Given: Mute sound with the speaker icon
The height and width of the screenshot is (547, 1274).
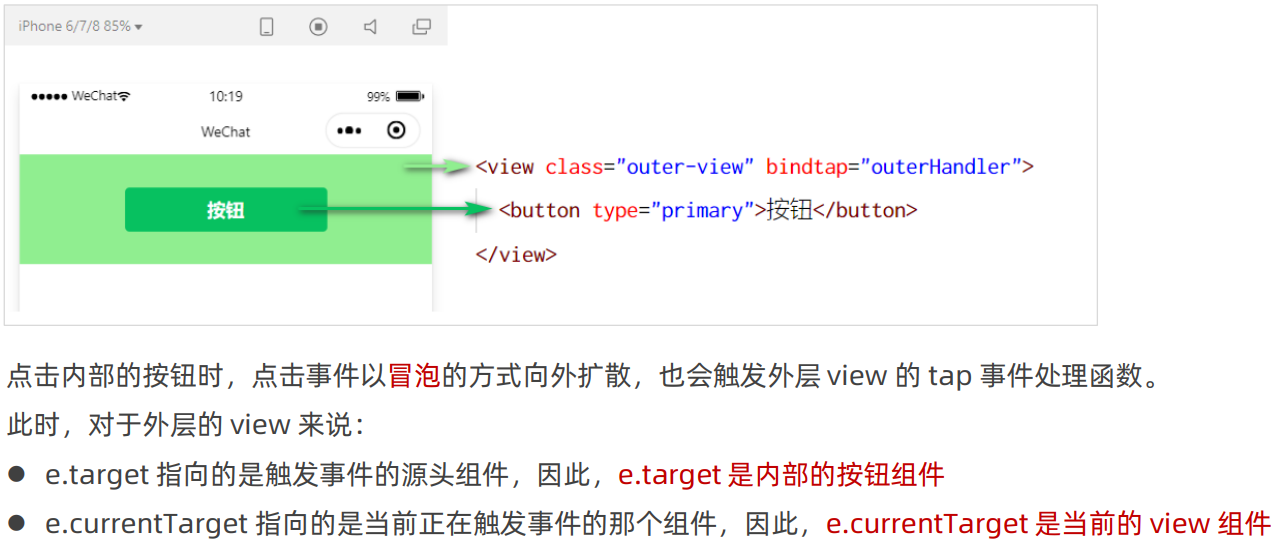Looking at the screenshot, I should click(370, 27).
